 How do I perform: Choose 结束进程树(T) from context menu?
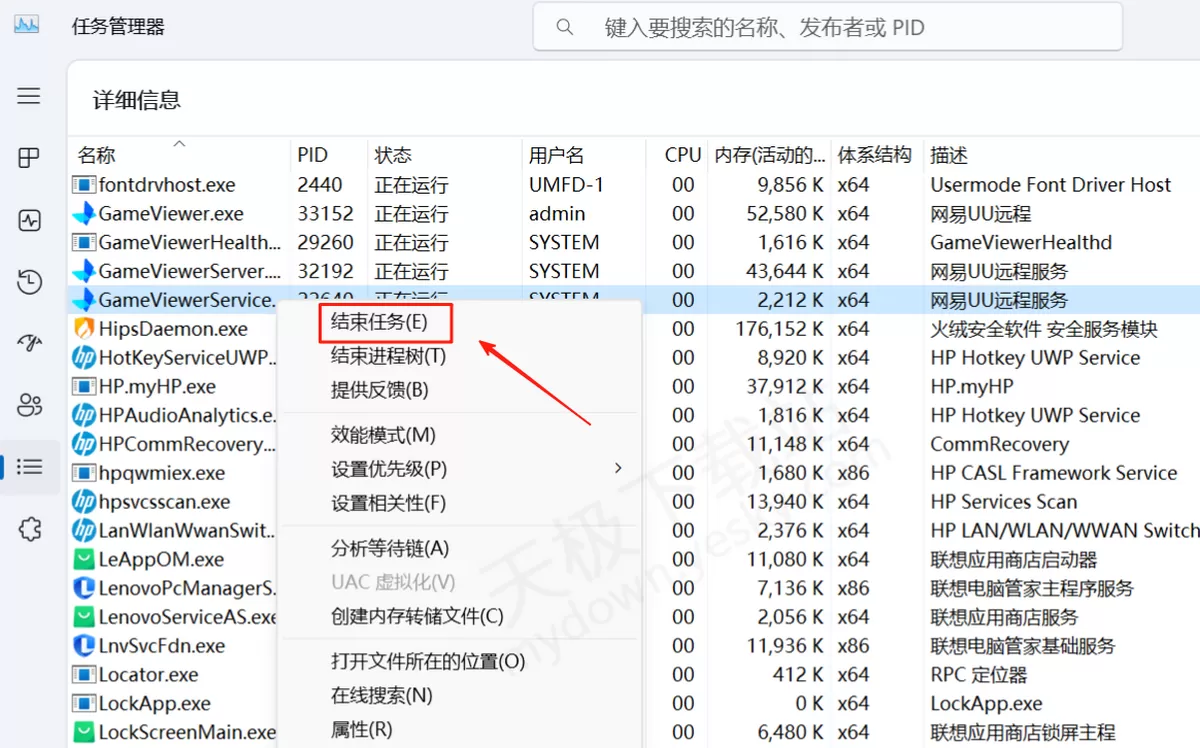(388, 356)
